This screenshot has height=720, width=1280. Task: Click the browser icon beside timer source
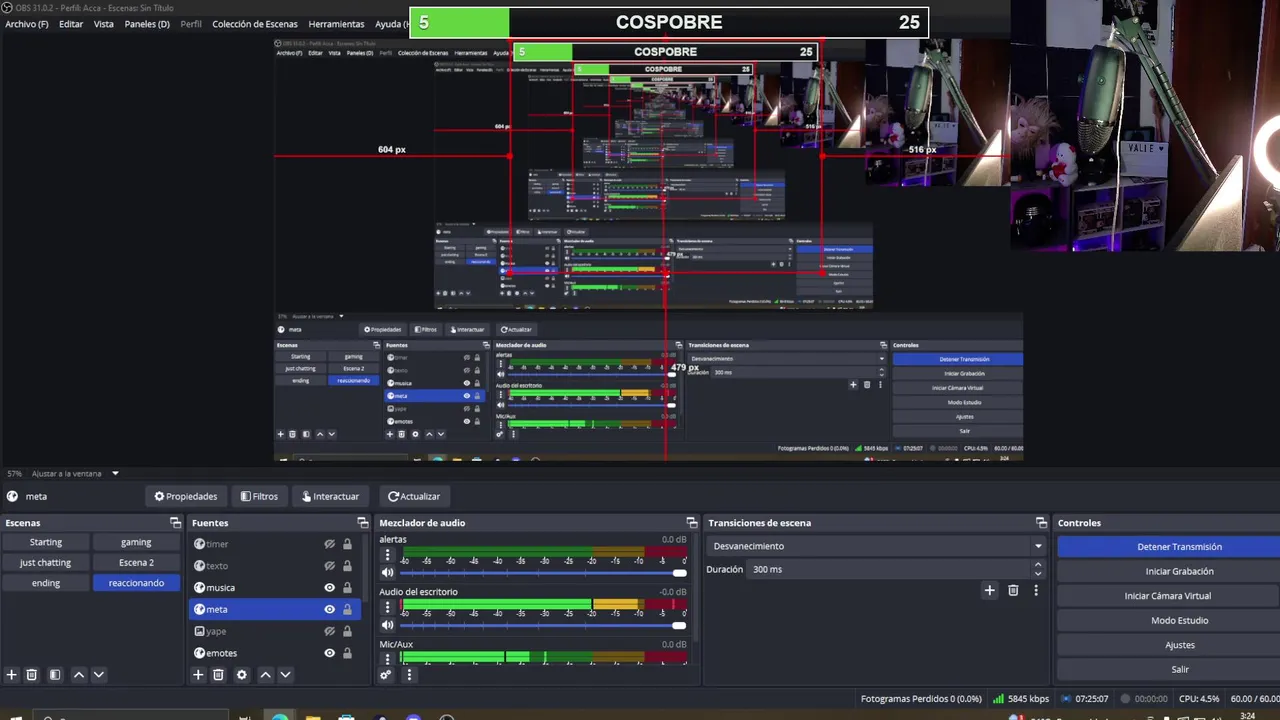pyautogui.click(x=199, y=544)
